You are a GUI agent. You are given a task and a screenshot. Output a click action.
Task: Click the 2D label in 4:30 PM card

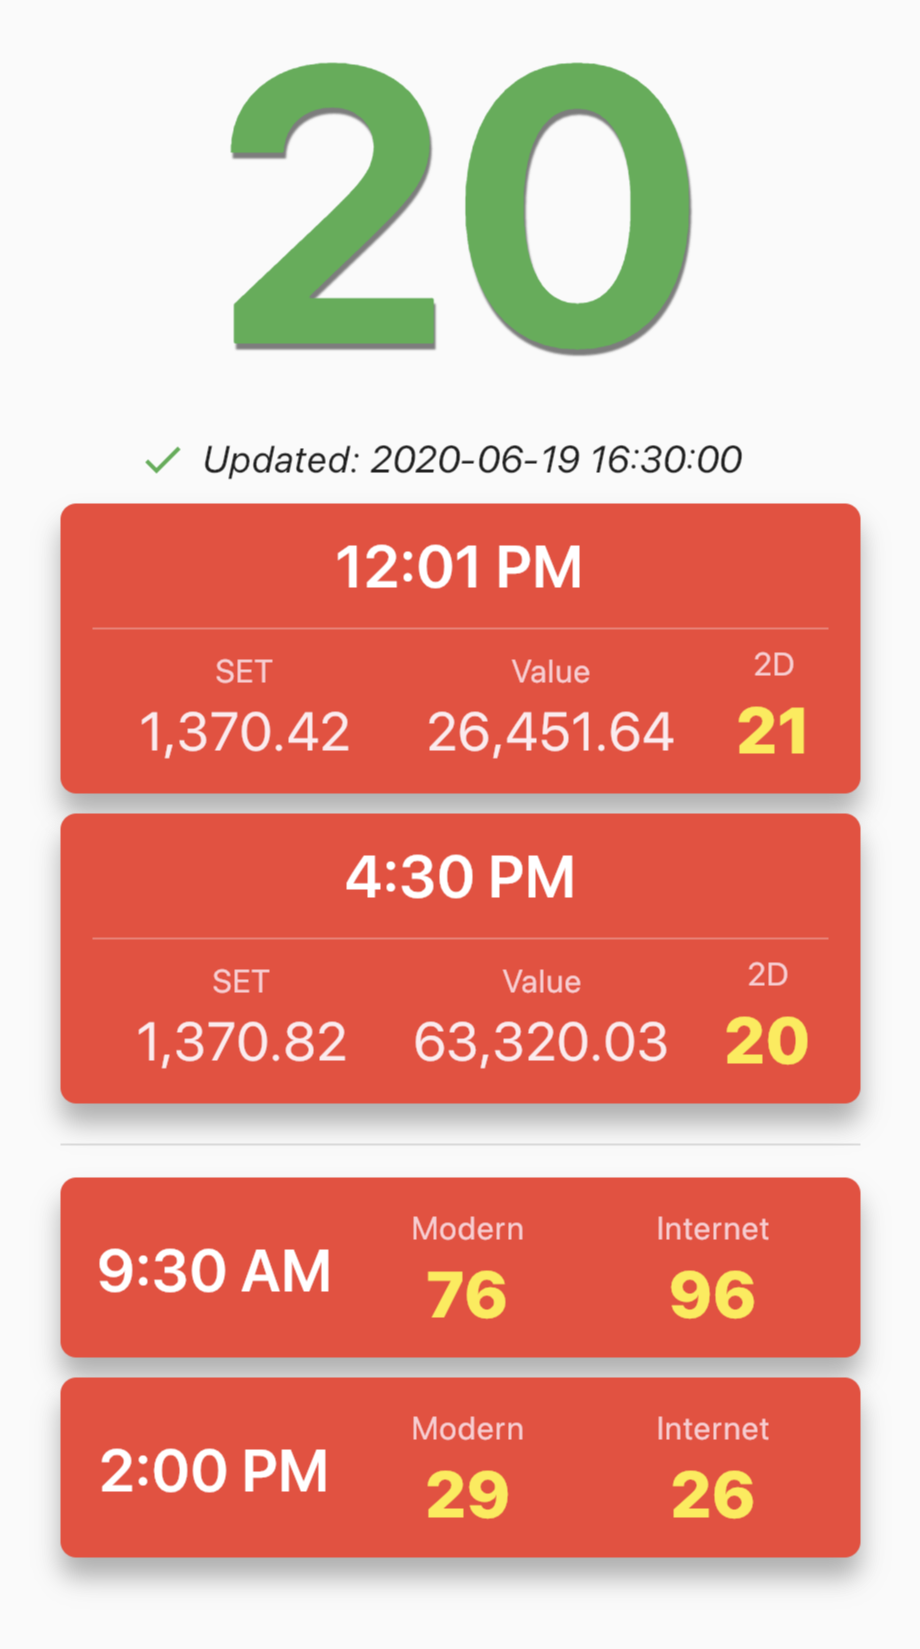pyautogui.click(x=768, y=975)
